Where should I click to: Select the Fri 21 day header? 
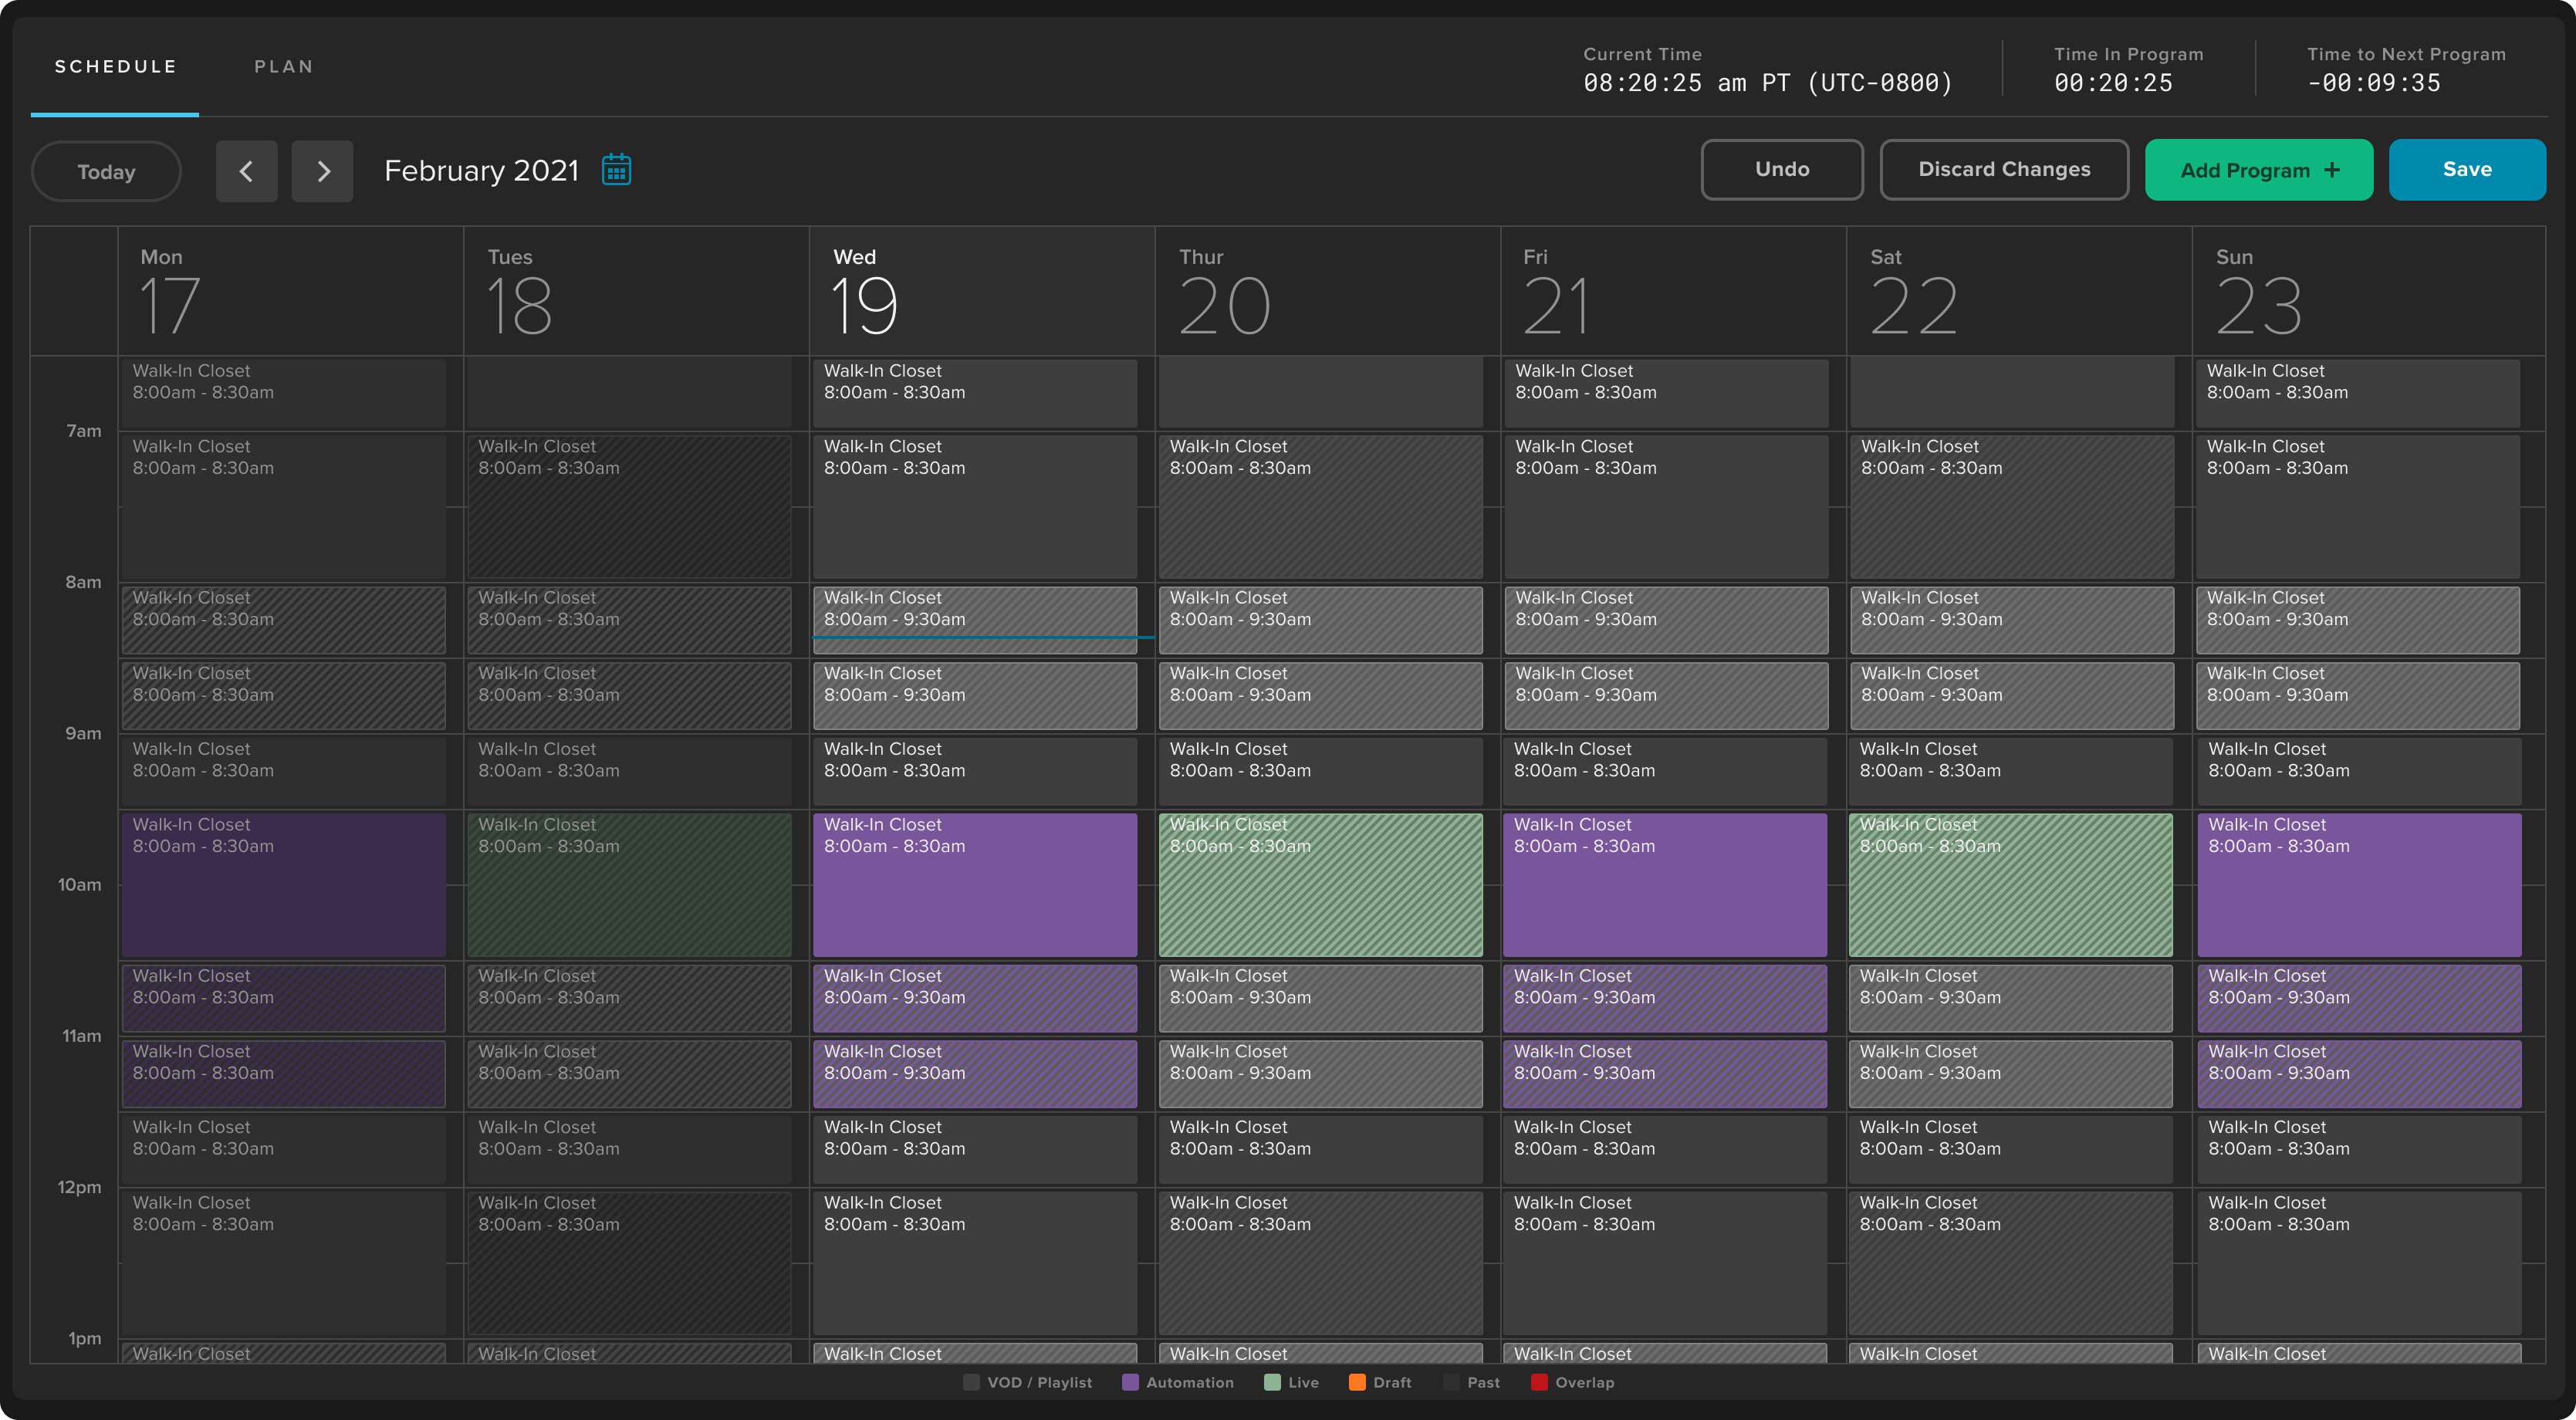coord(1674,291)
